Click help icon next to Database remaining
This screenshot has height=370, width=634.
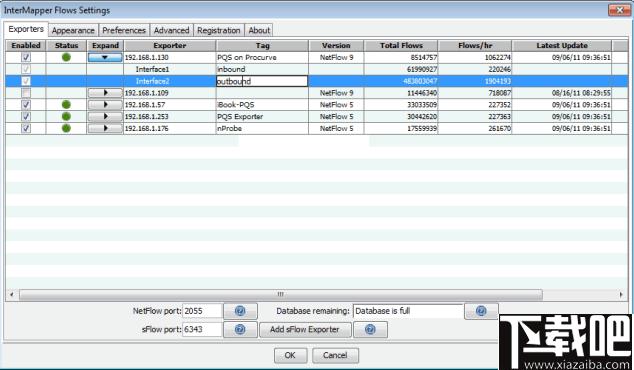pos(481,311)
